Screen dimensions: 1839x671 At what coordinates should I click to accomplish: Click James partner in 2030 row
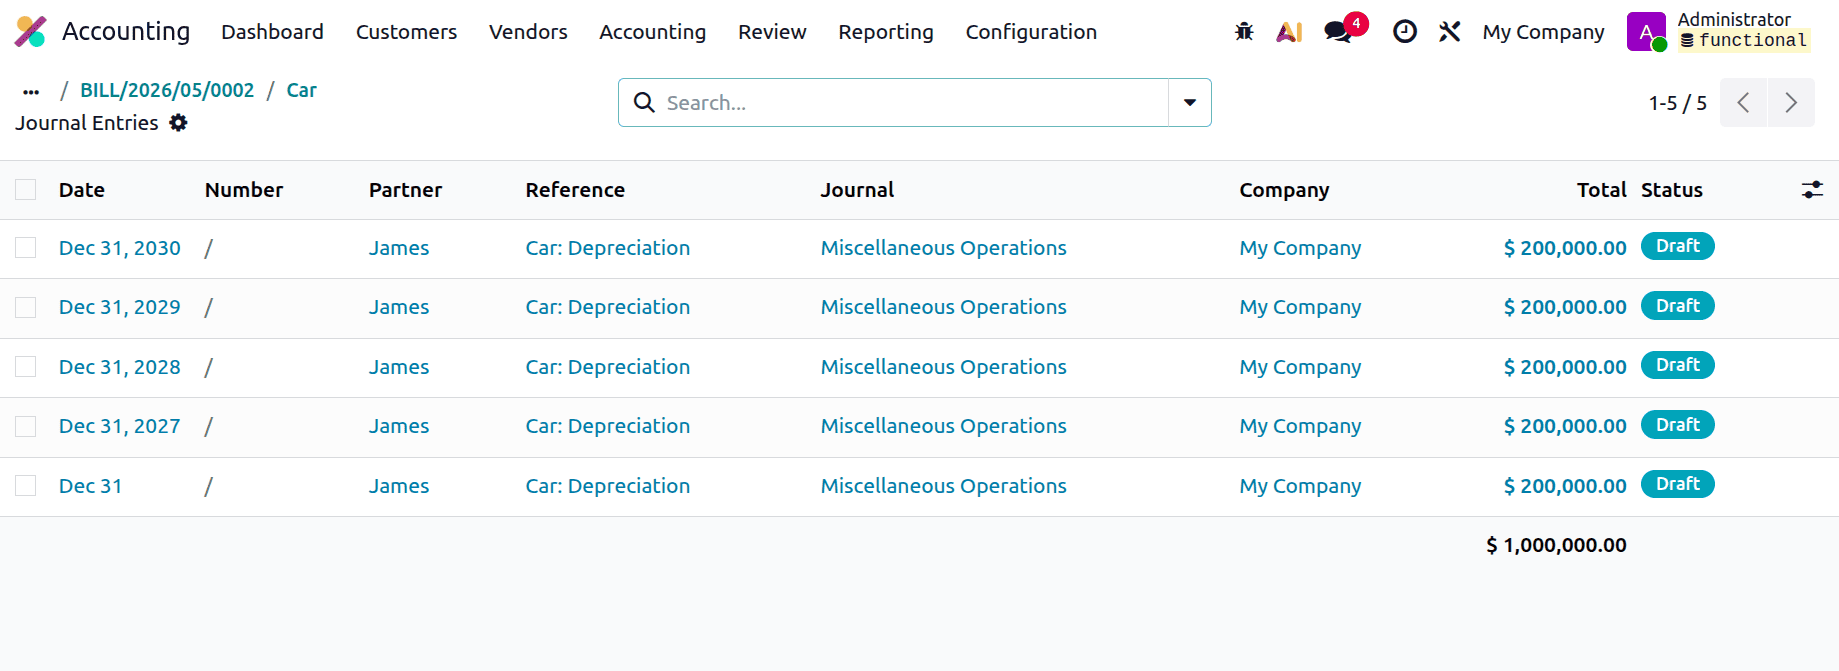pyautogui.click(x=399, y=248)
